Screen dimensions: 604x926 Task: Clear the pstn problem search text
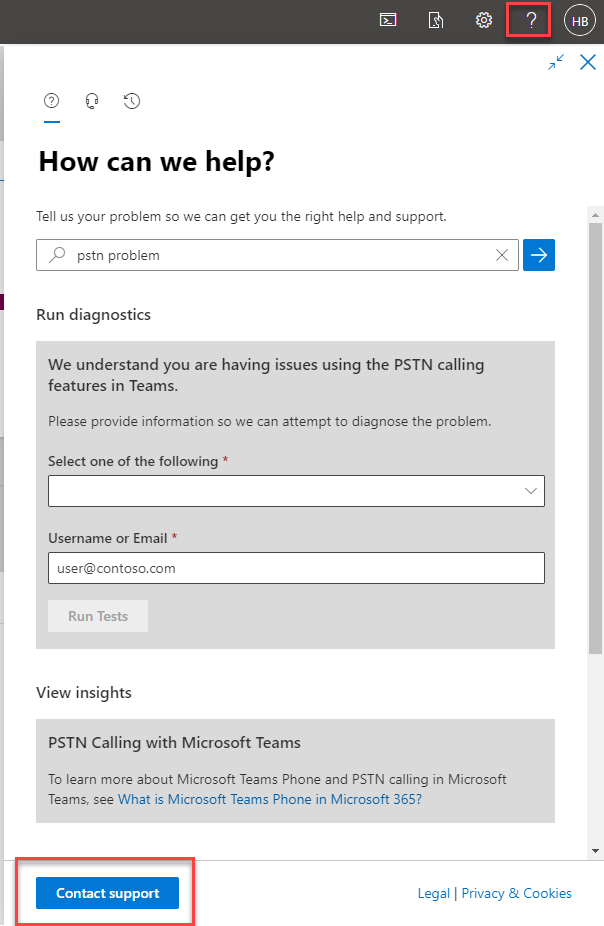502,255
